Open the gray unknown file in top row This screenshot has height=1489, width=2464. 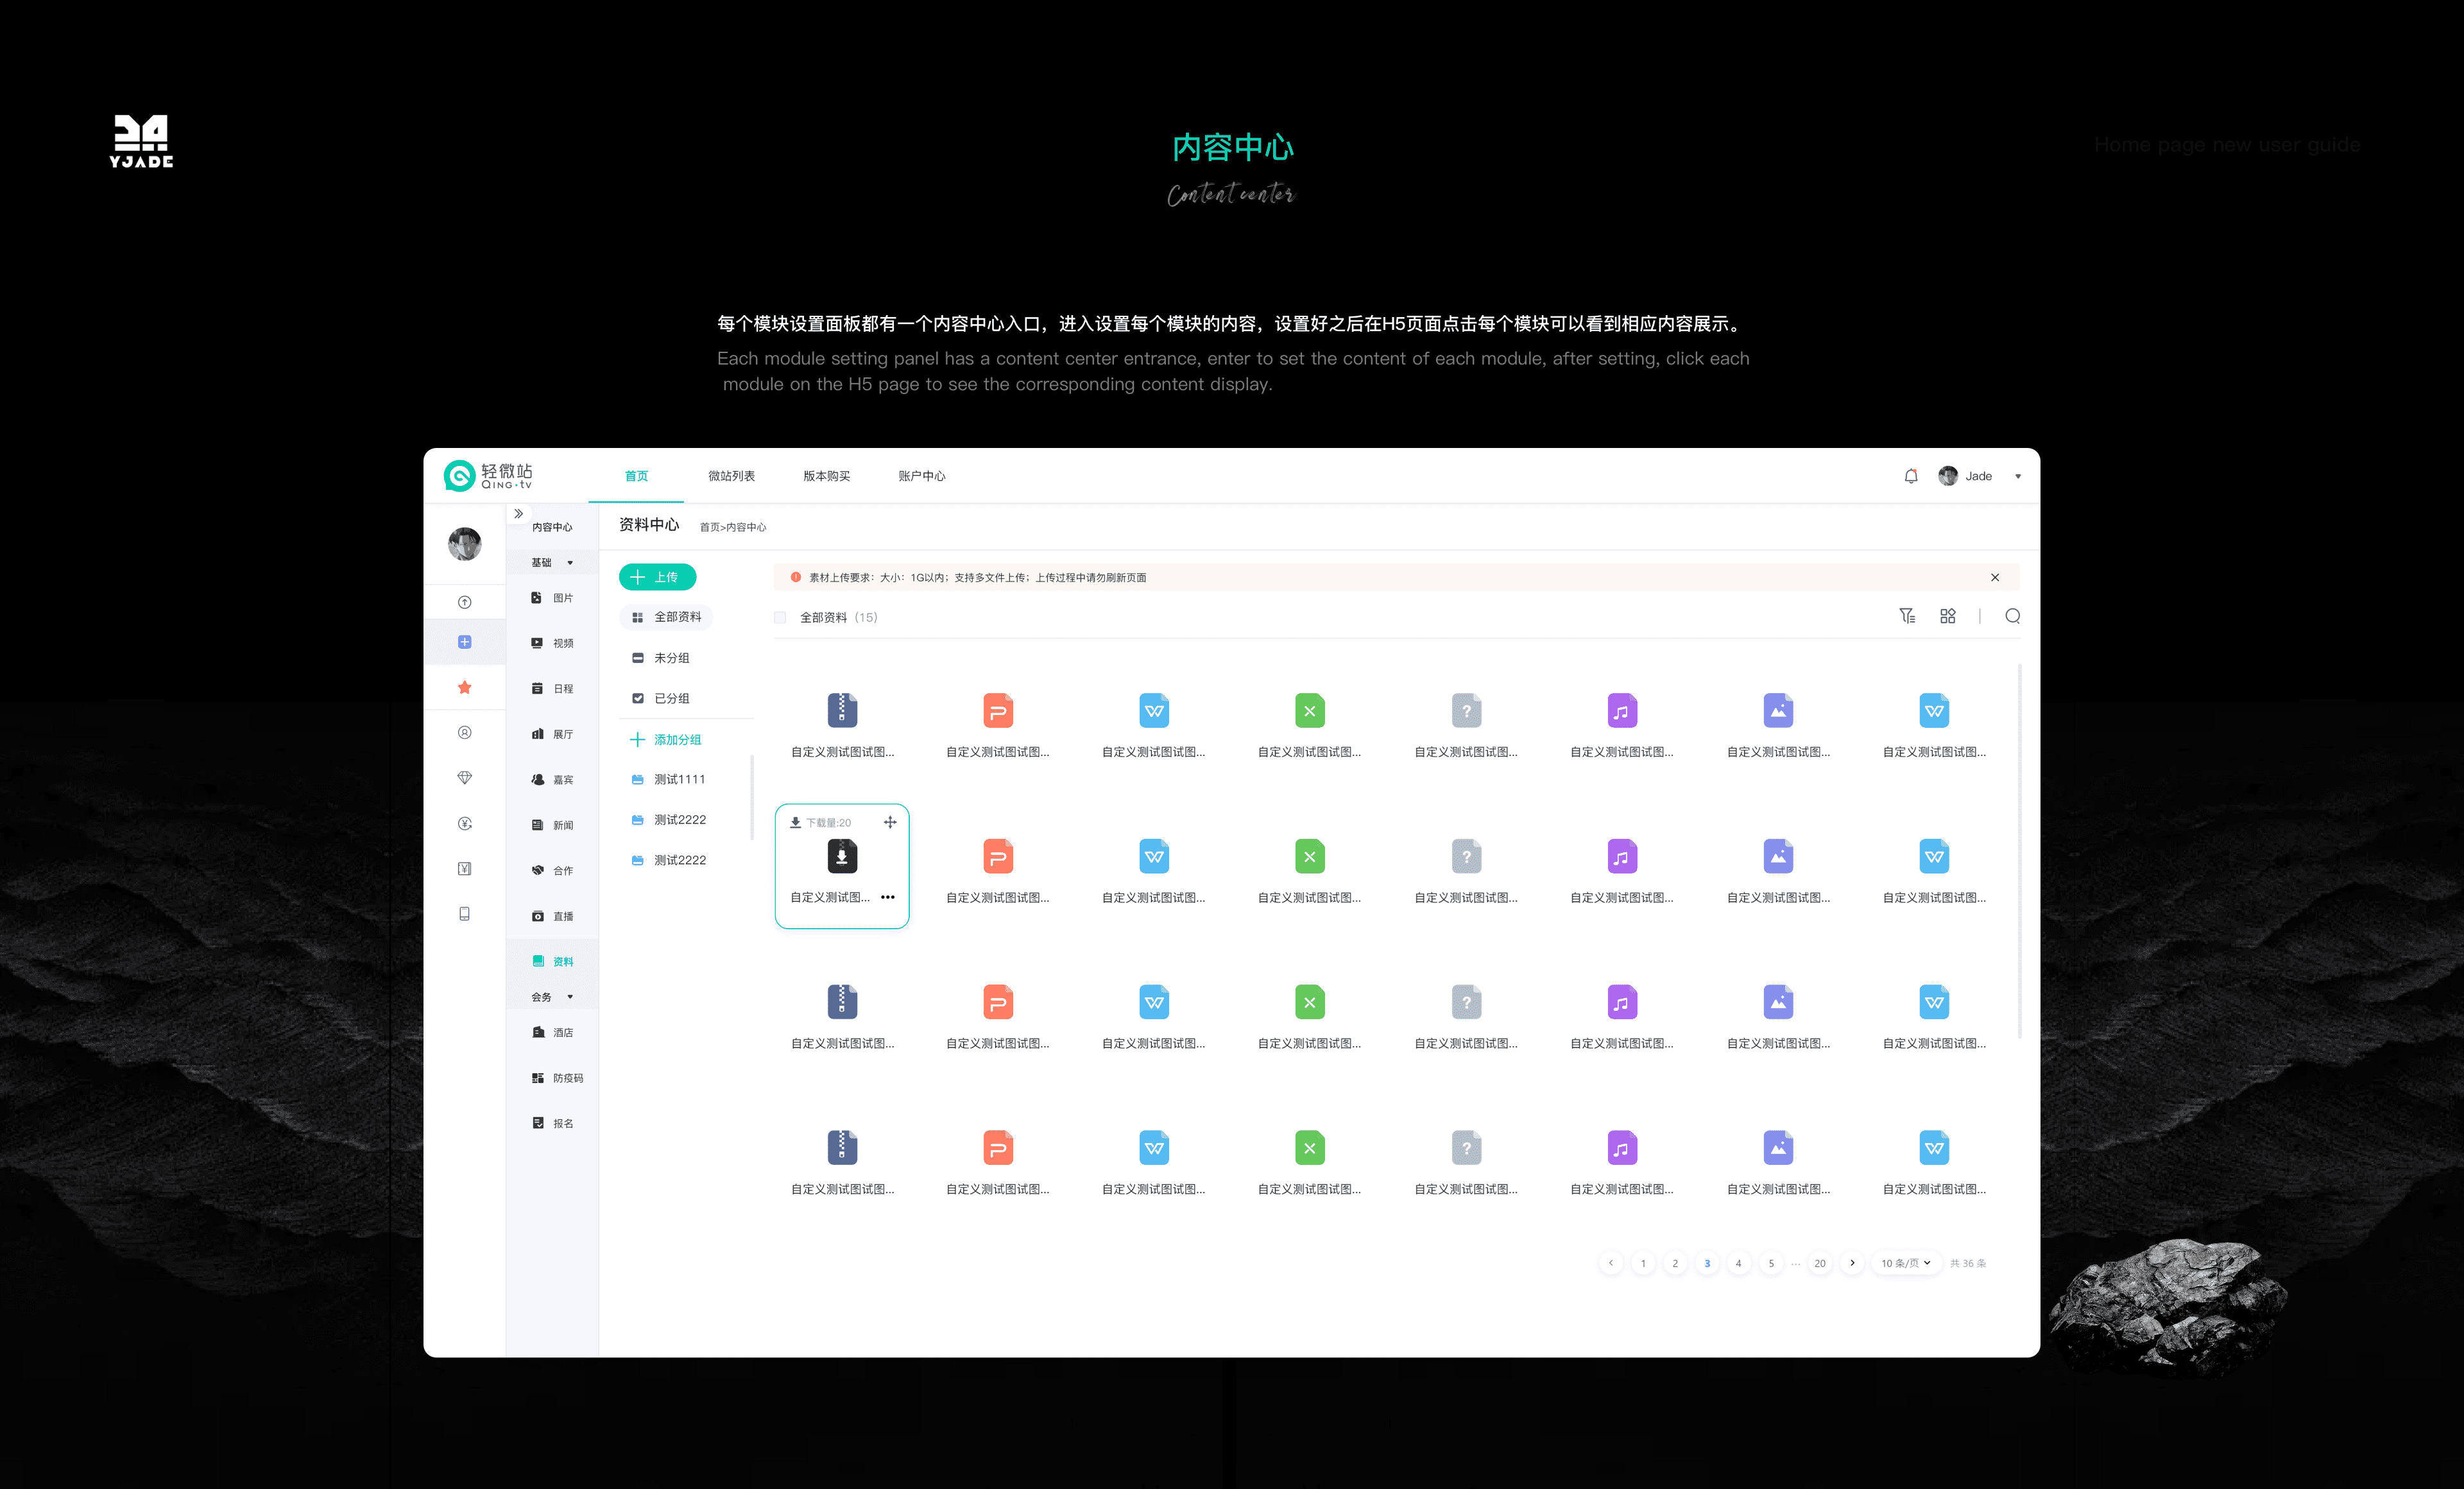coord(1466,710)
